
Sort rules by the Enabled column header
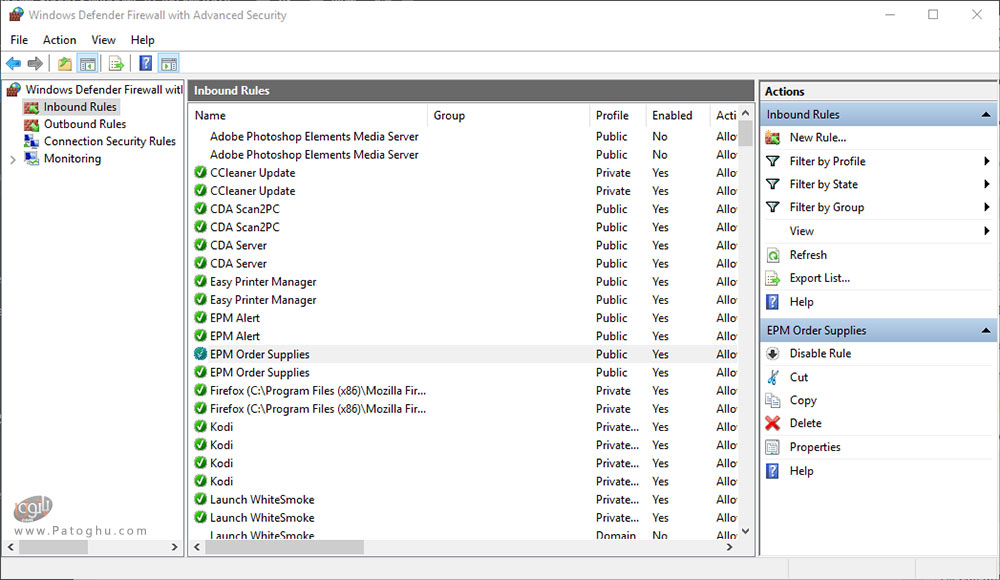[677, 115]
